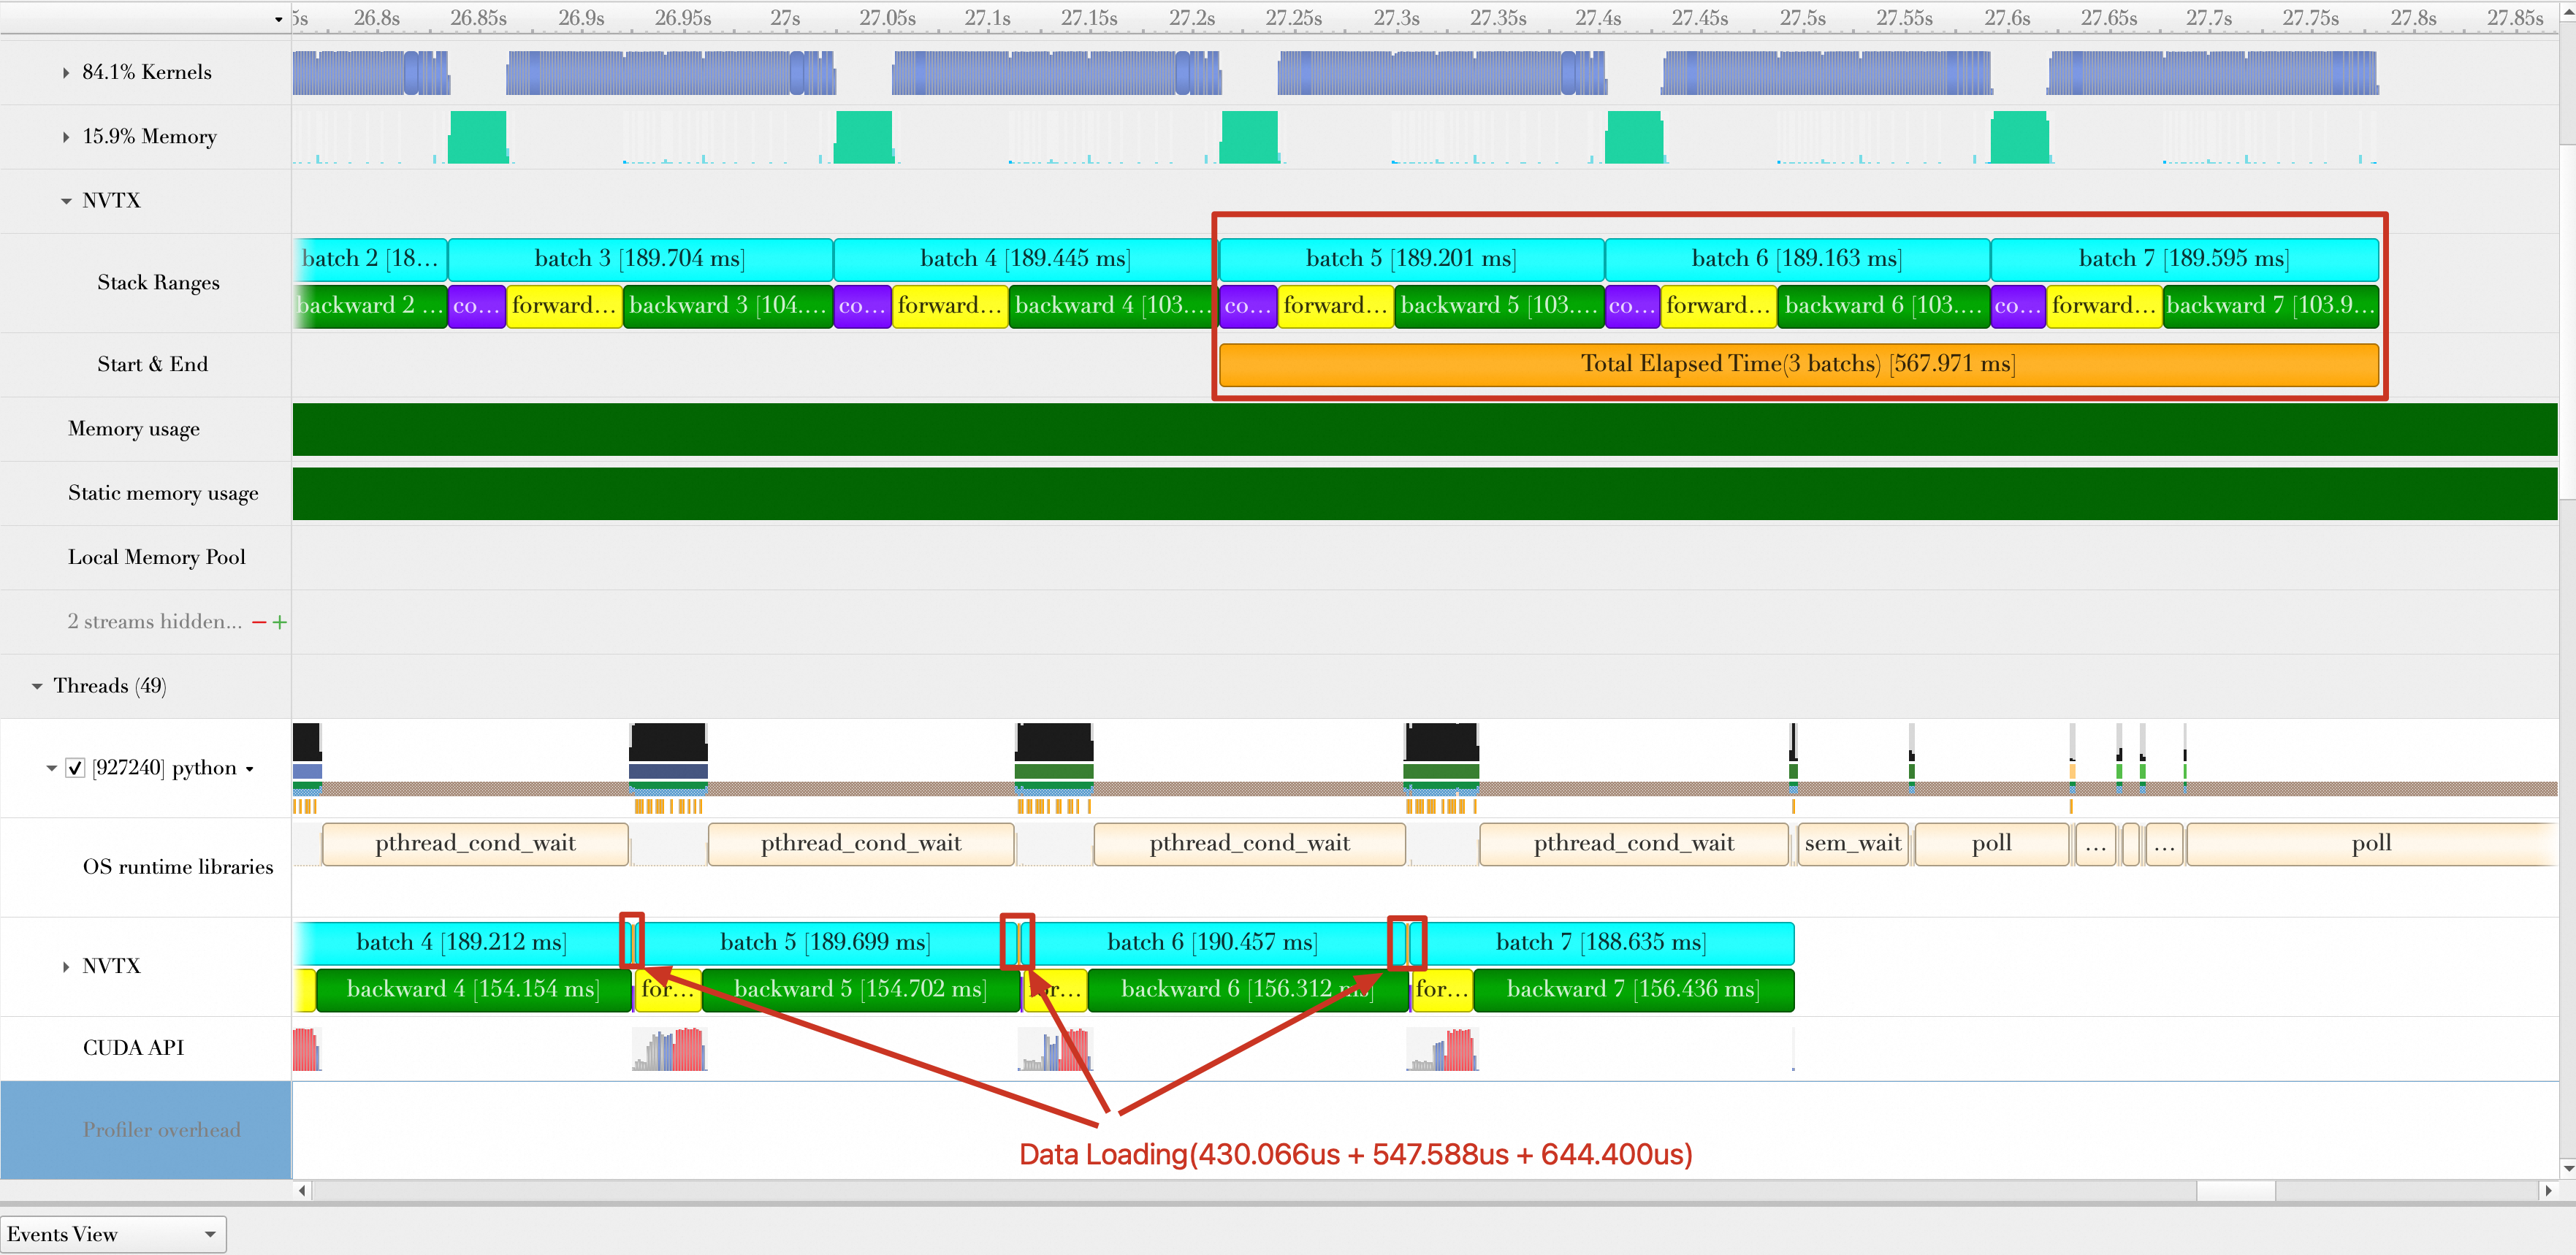This screenshot has height=1255, width=2576.
Task: Click the timeline header dropdown arrow near ruler
Action: (278, 19)
